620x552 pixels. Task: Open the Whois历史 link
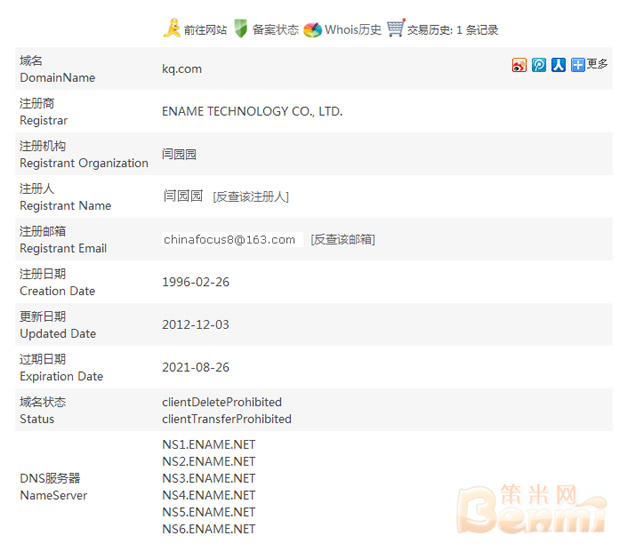353,30
